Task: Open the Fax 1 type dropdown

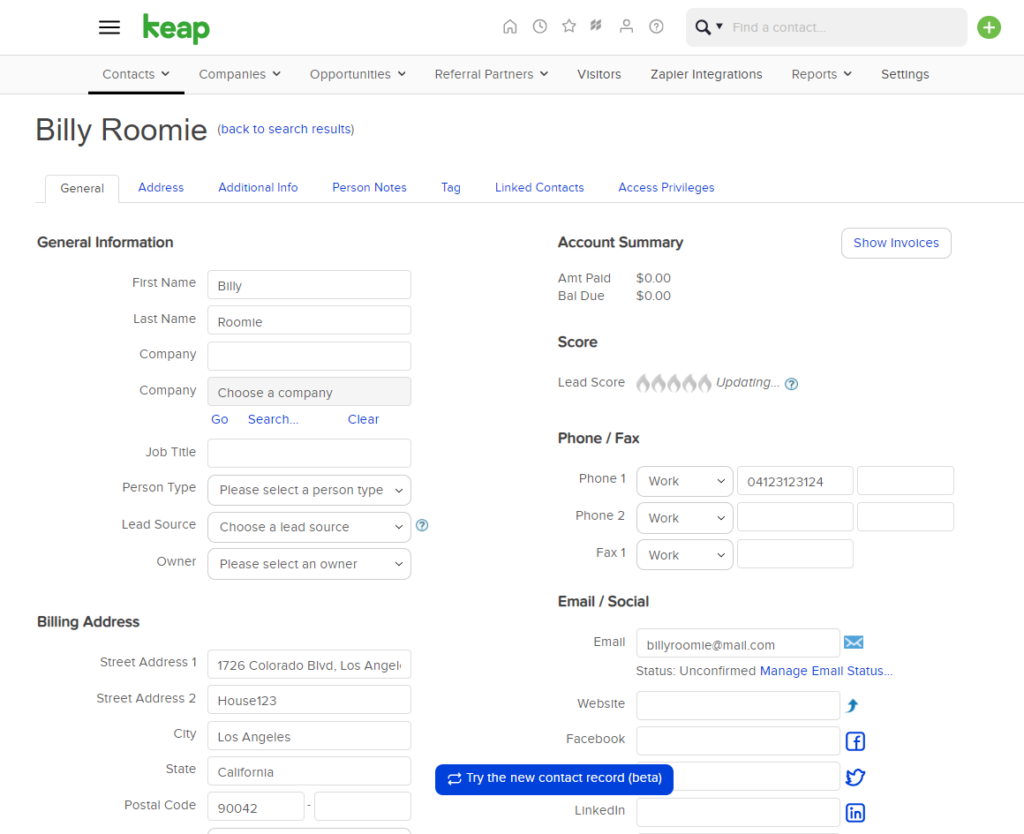Action: tap(685, 555)
